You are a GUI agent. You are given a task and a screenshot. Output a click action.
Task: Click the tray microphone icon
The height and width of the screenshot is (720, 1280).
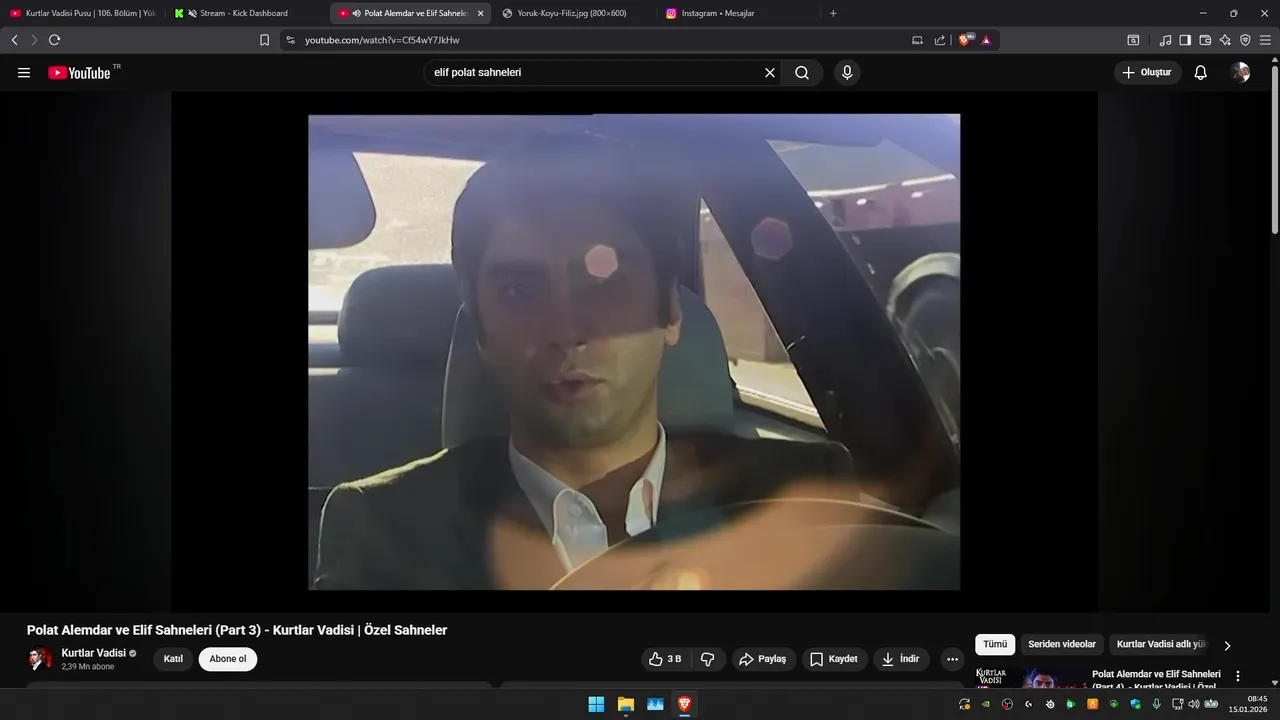(x=1156, y=704)
